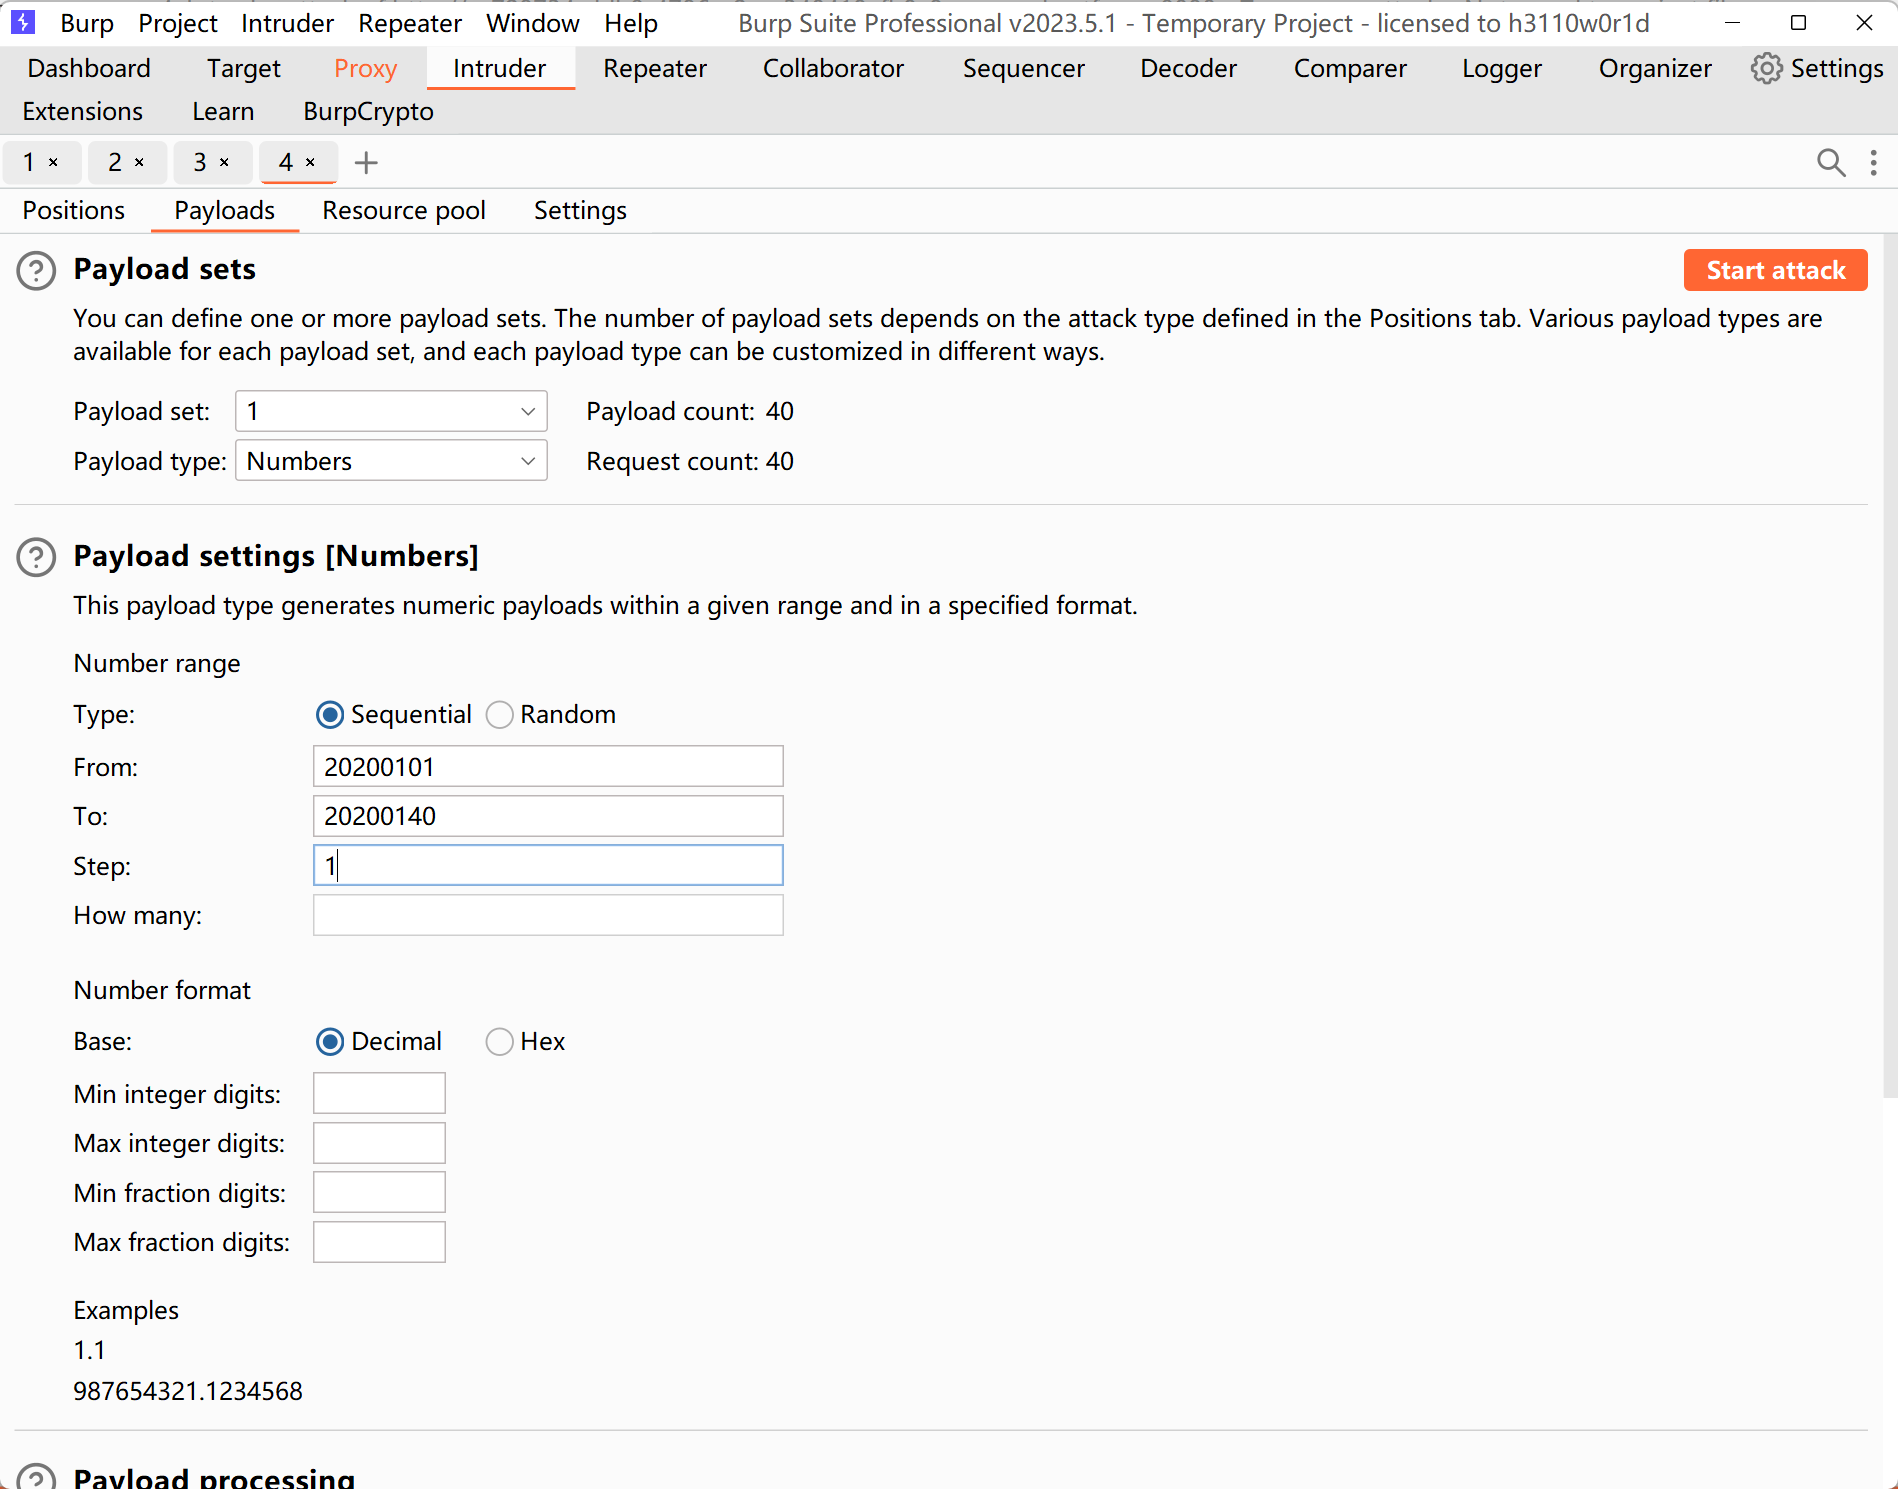
Task: Open the Help menu
Action: click(x=631, y=23)
